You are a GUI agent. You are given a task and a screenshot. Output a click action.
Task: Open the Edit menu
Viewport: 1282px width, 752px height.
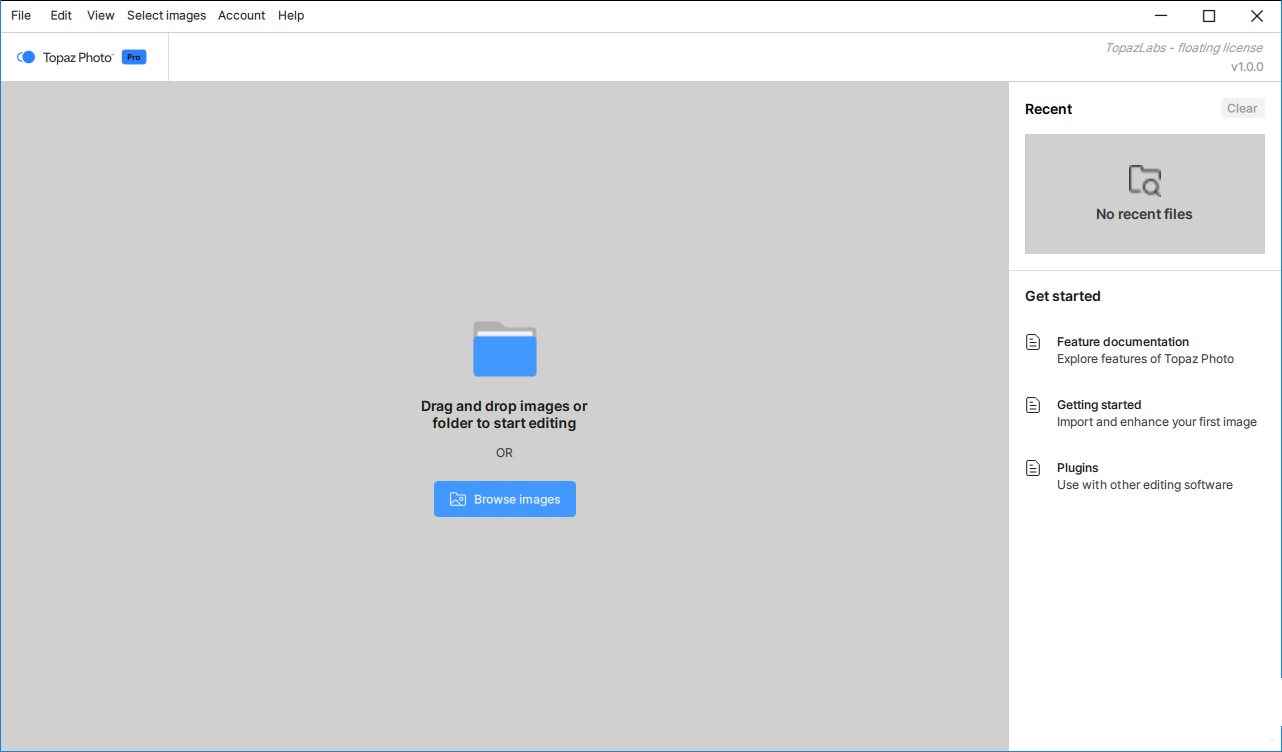[60, 15]
